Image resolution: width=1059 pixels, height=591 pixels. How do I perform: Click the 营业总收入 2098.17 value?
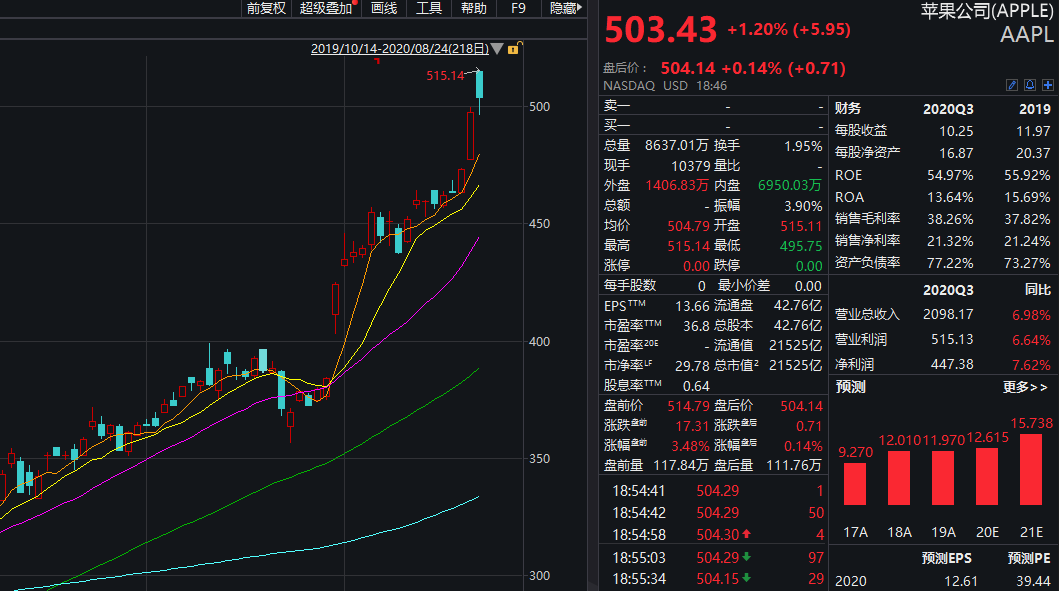pyautogui.click(x=948, y=314)
